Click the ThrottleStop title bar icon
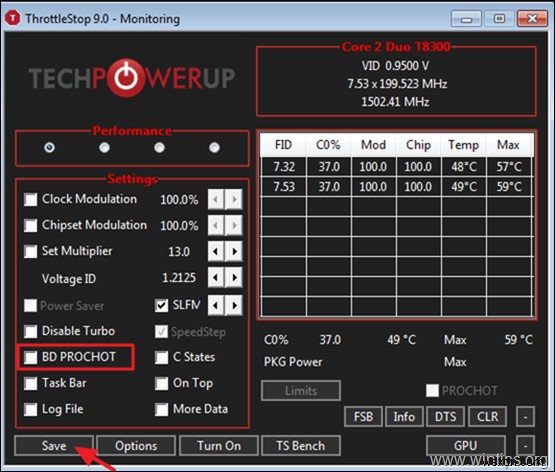This screenshot has width=555, height=472. click(13, 18)
